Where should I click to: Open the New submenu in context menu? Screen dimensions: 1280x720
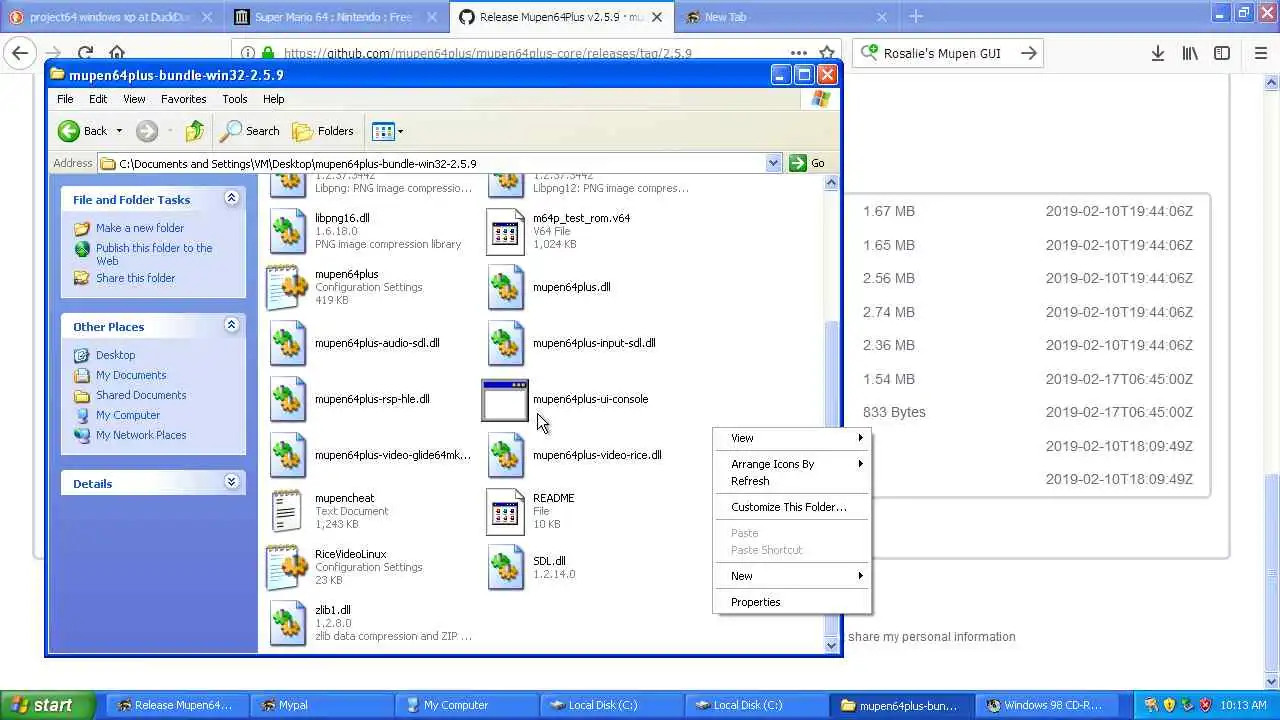click(x=792, y=576)
